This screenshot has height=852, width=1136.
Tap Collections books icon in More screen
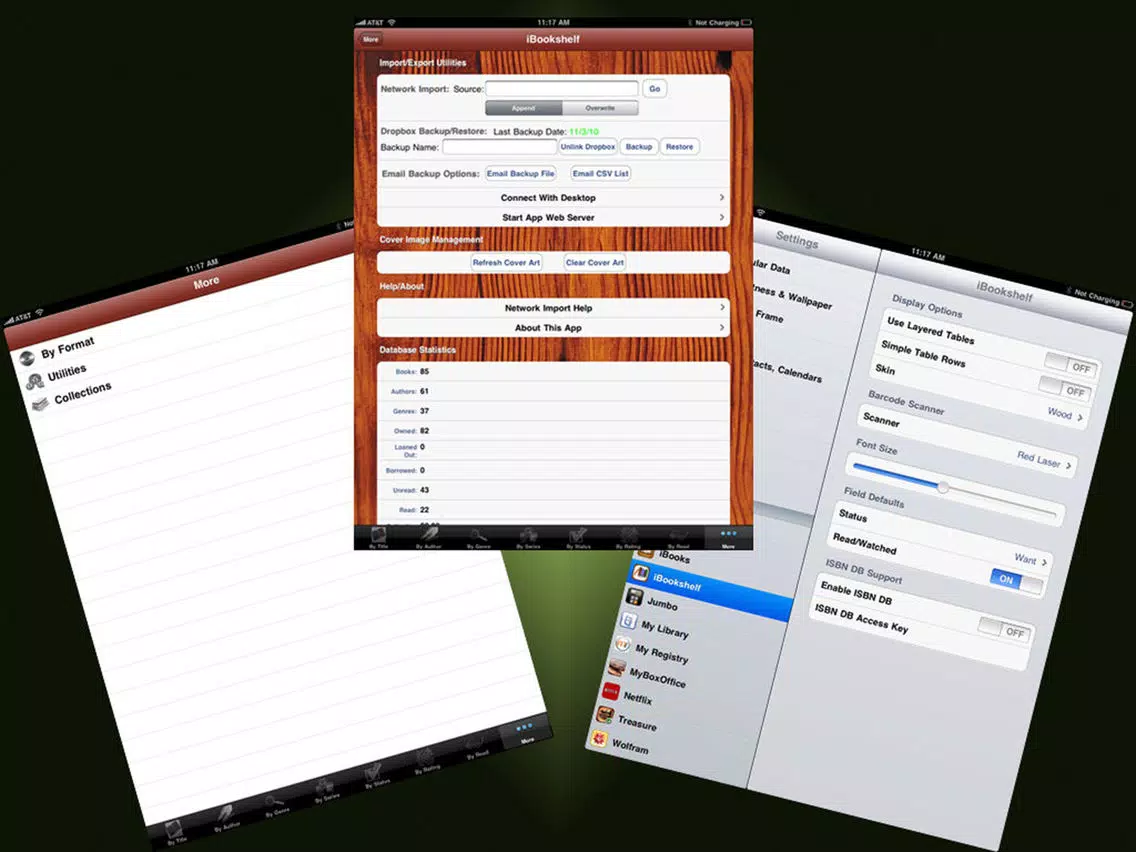41,403
